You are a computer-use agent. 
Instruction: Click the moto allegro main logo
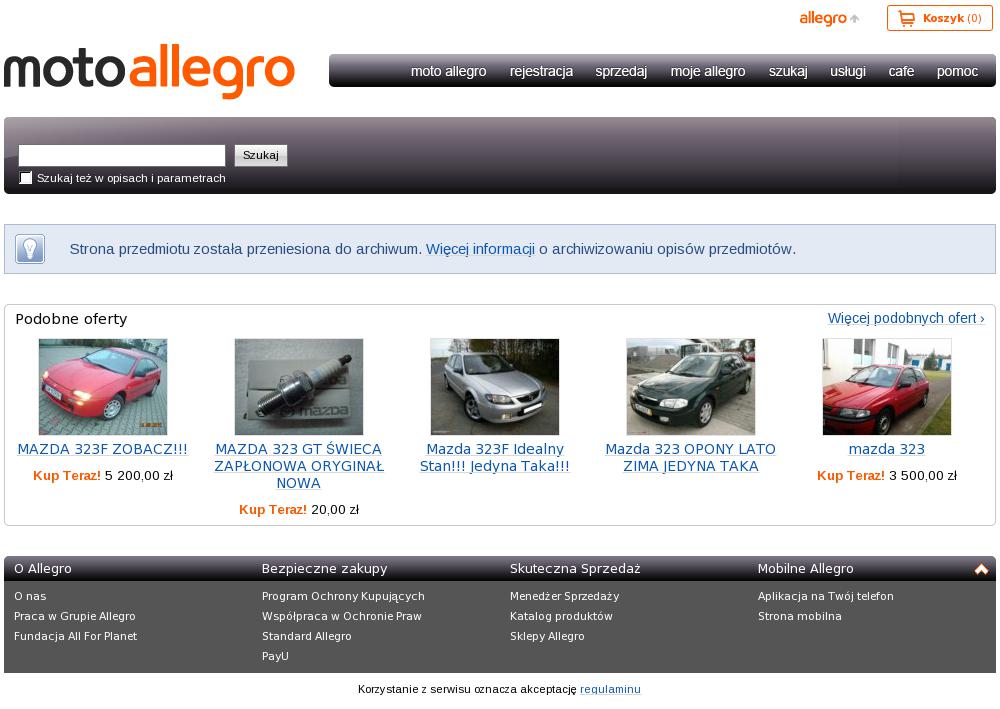[149, 71]
